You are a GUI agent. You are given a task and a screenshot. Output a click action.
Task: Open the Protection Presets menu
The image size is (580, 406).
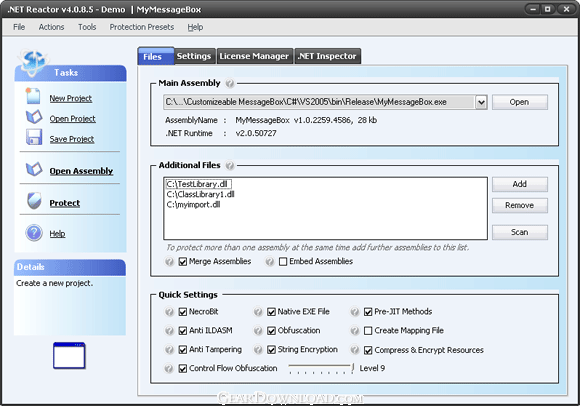142,27
